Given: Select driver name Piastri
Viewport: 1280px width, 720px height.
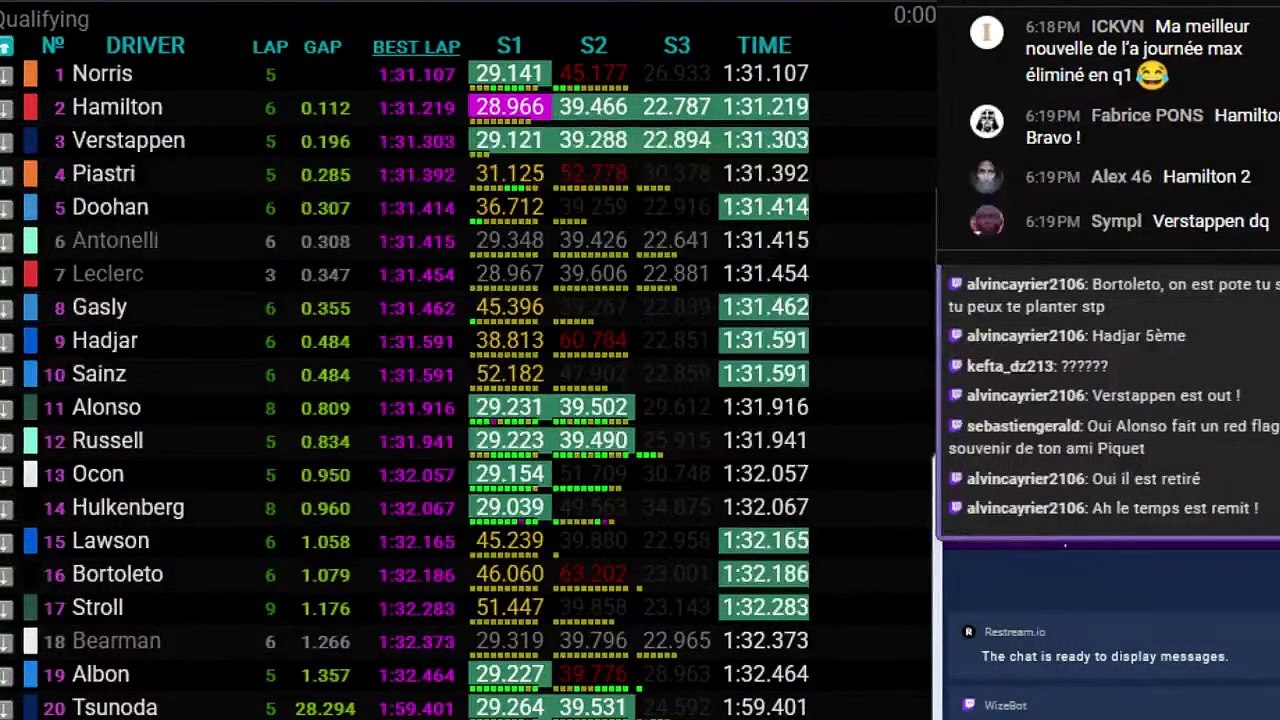Looking at the screenshot, I should 103,174.
